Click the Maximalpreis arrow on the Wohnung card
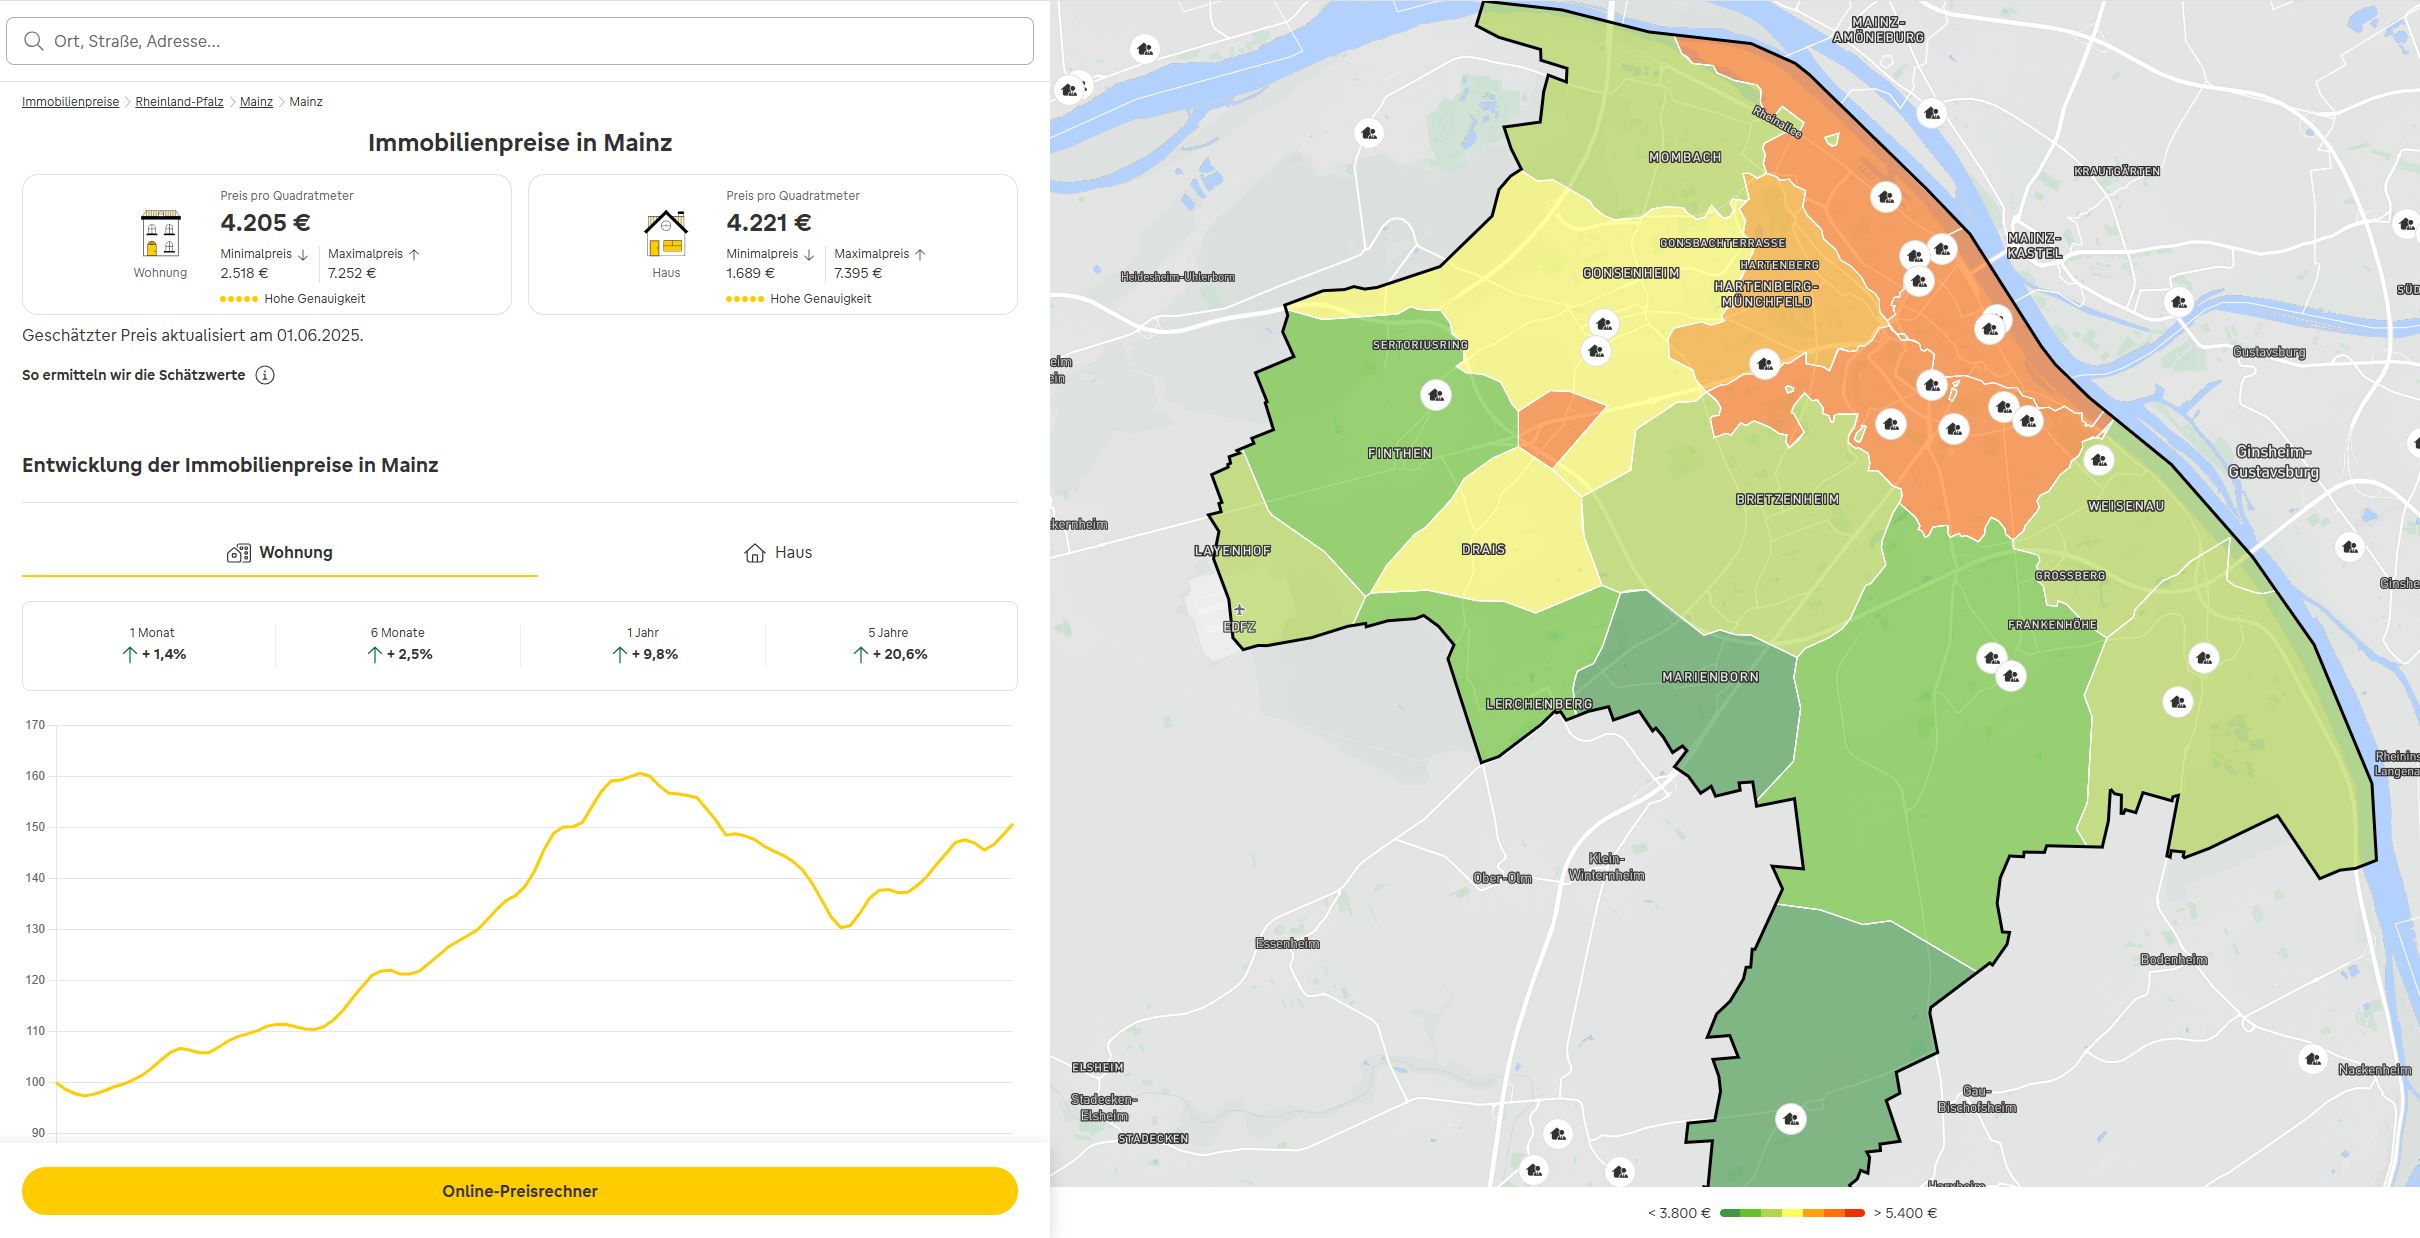This screenshot has height=1238, width=2420. point(416,253)
